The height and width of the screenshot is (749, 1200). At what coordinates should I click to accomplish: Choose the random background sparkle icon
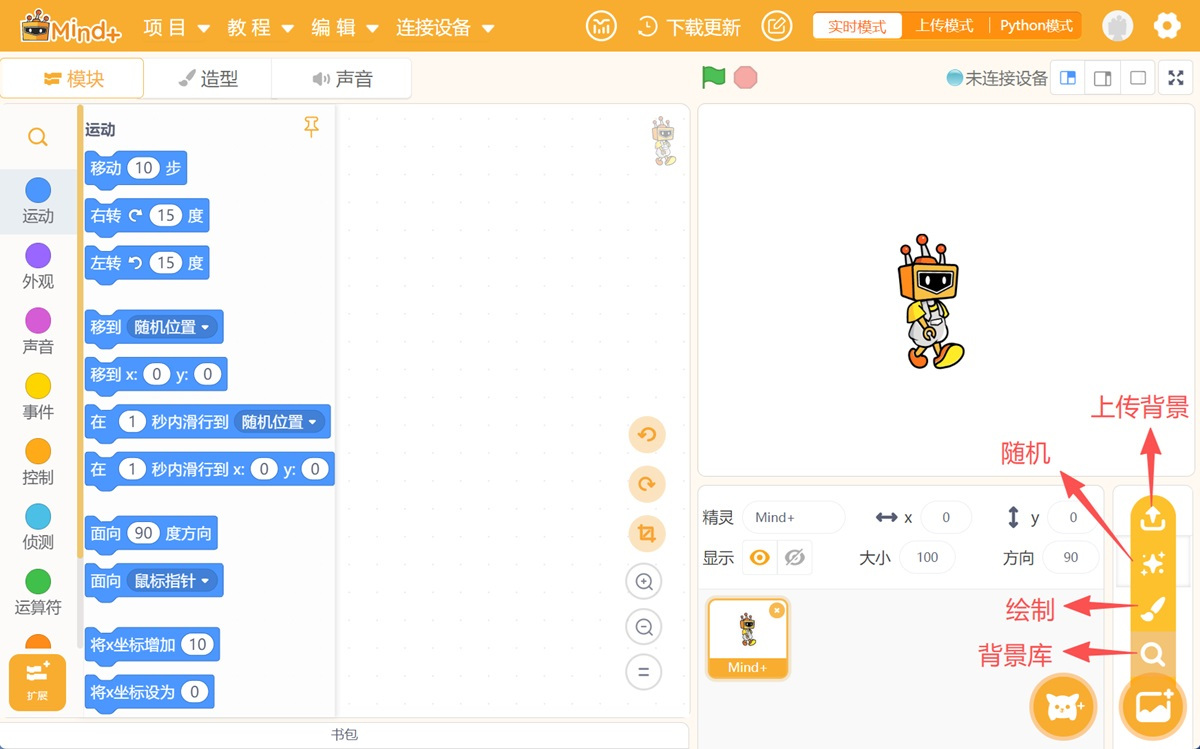pyautogui.click(x=1152, y=563)
